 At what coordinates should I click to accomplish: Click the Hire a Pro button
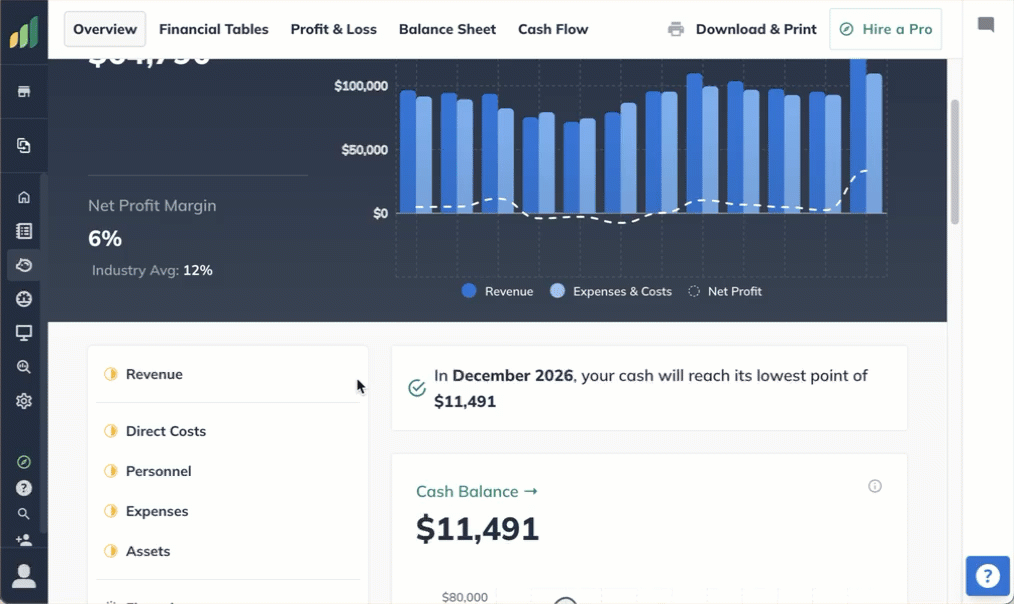[886, 29]
